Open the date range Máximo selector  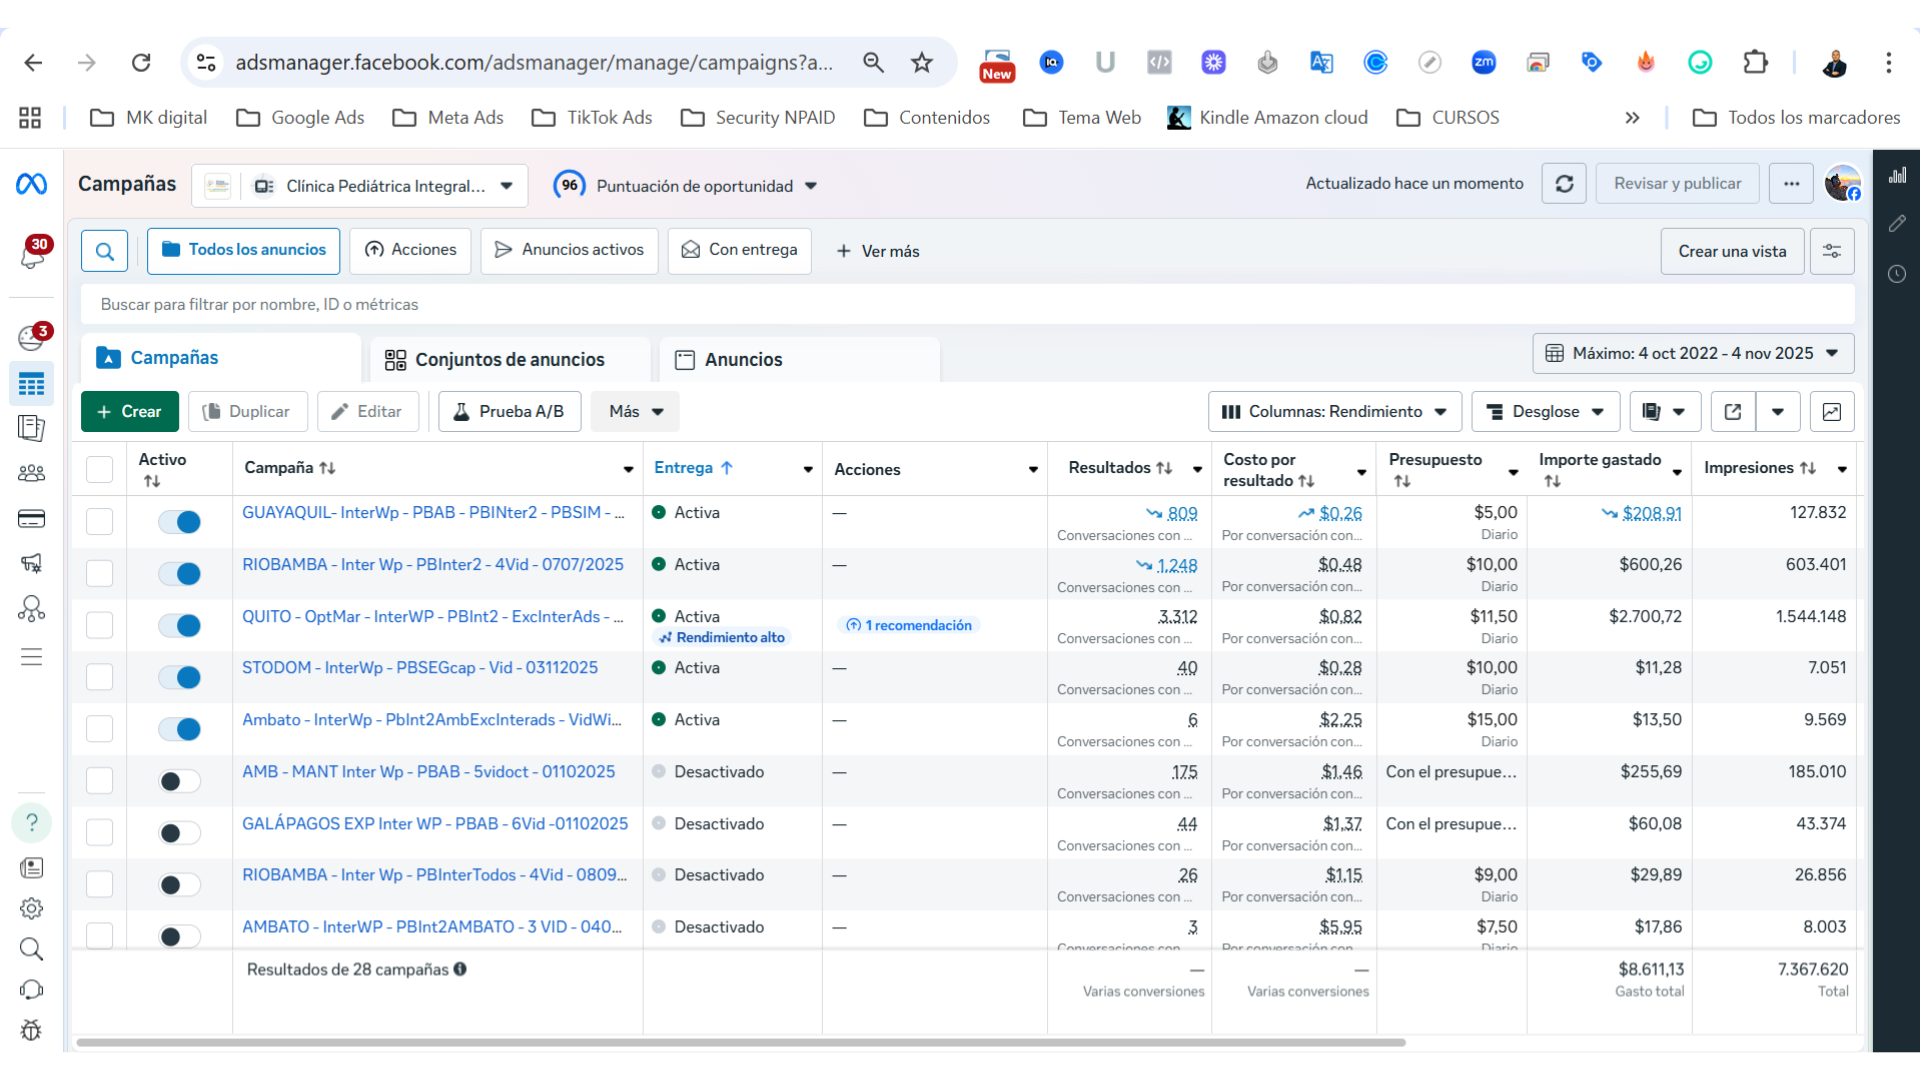tap(1692, 354)
